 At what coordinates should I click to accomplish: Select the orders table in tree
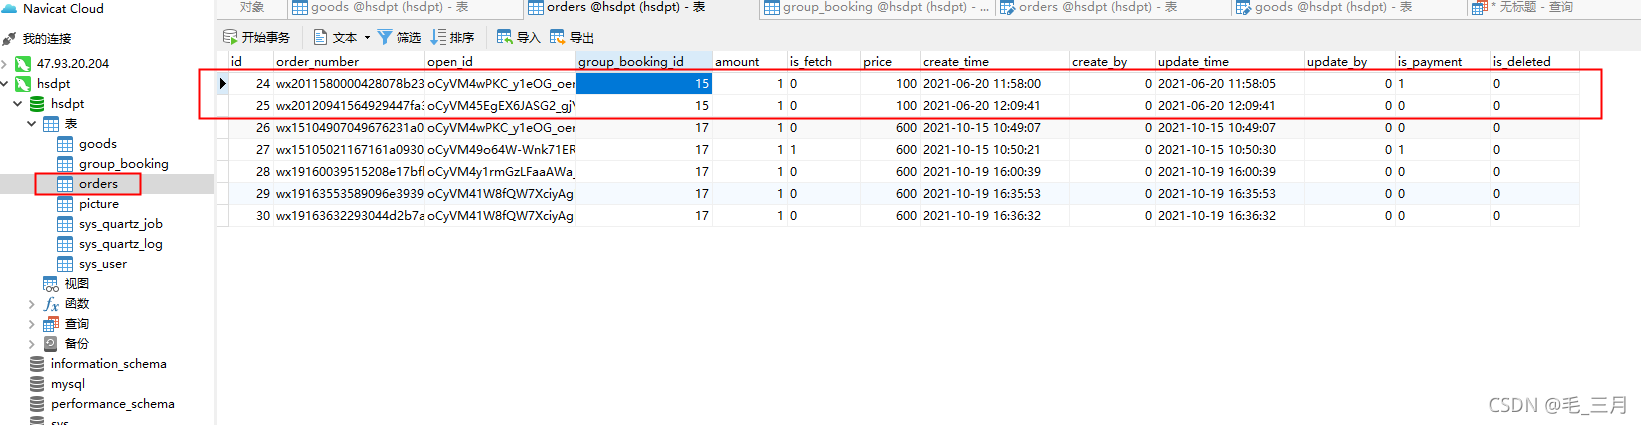98,184
